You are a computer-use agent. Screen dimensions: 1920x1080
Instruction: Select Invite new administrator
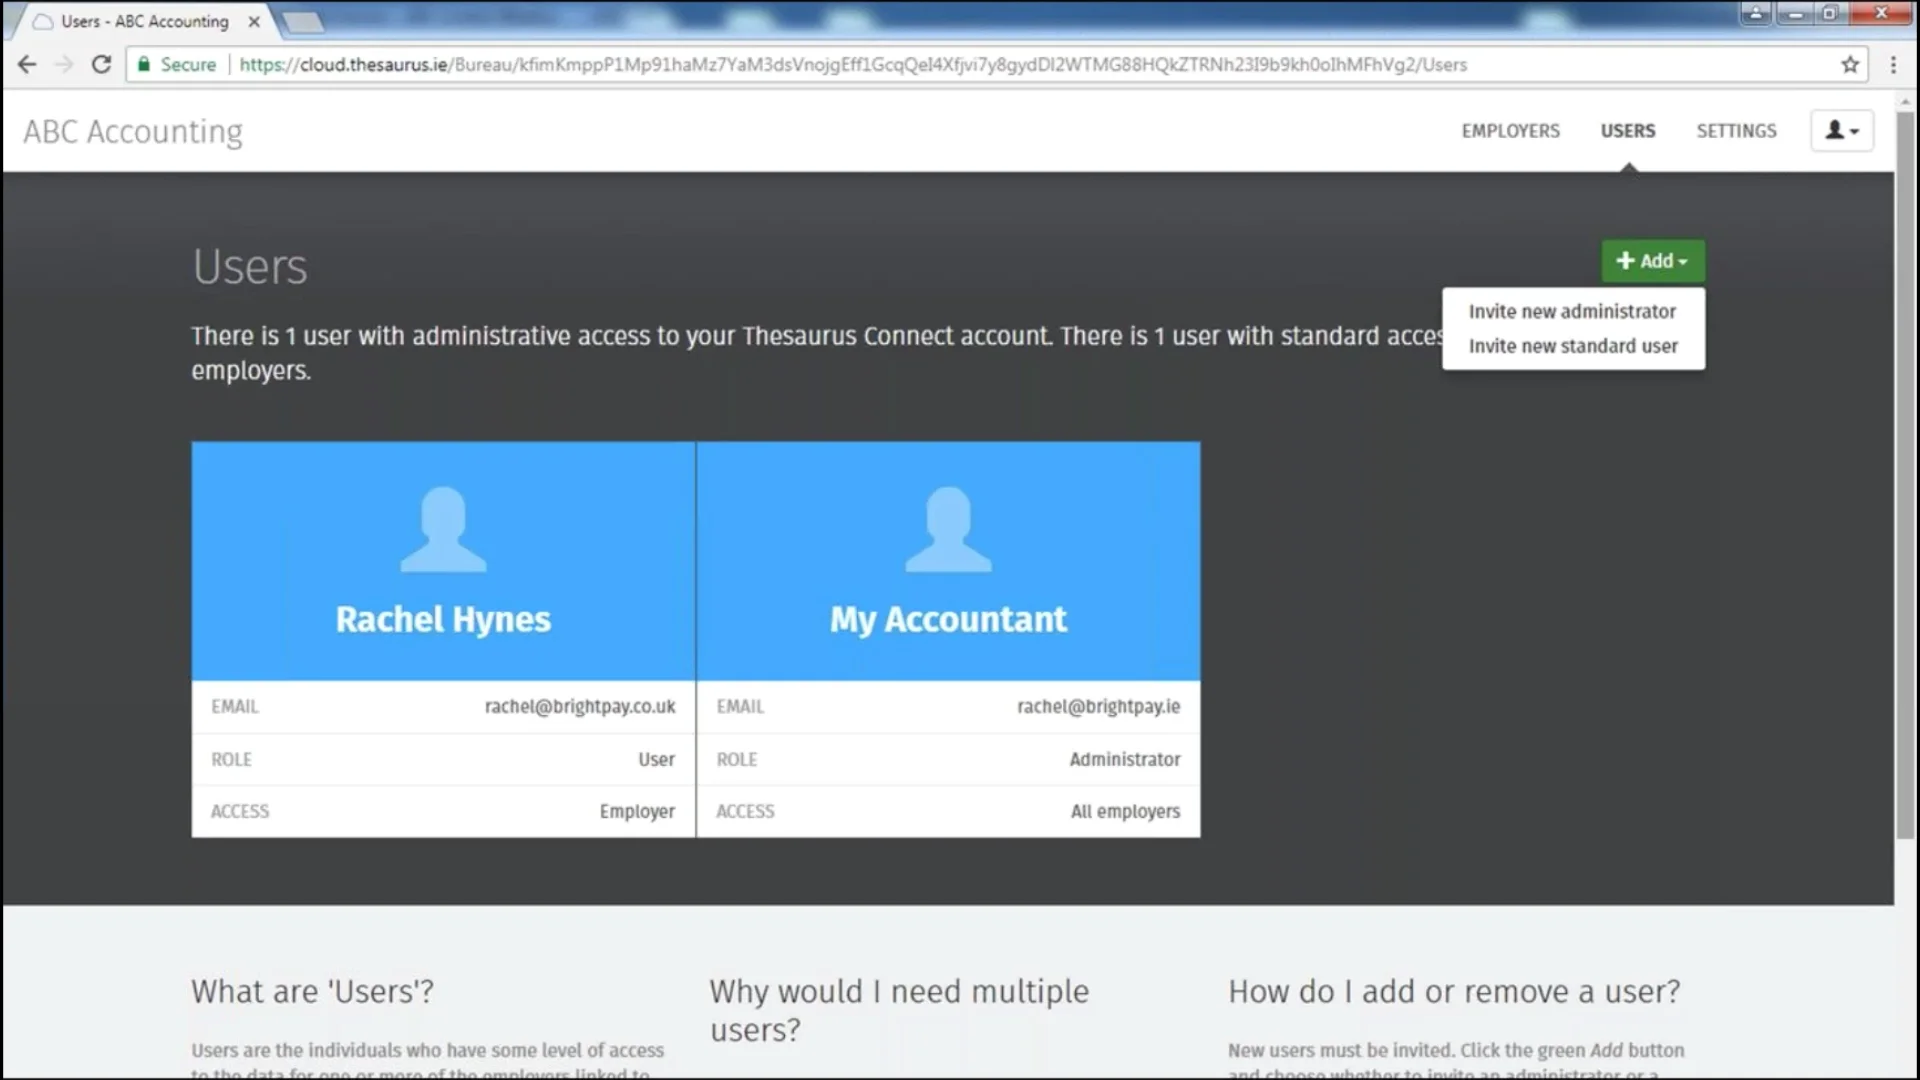(1571, 311)
